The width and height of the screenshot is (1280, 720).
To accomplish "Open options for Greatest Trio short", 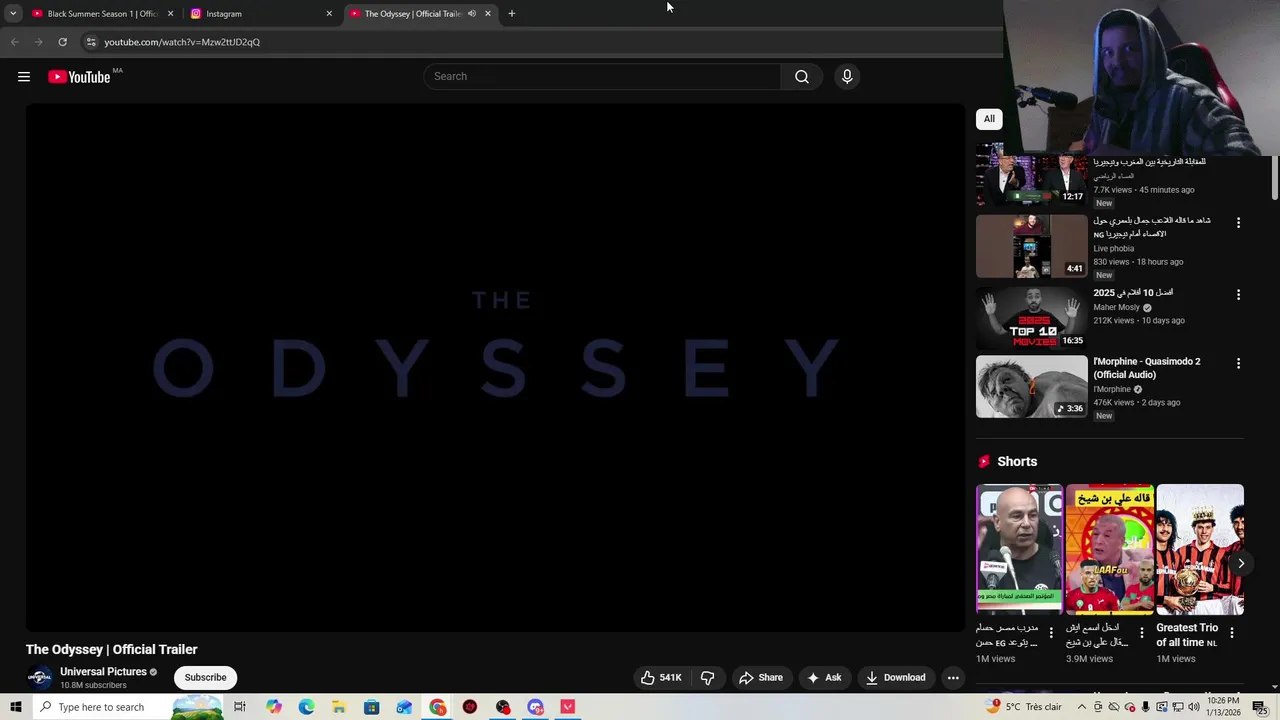I will click(1232, 633).
